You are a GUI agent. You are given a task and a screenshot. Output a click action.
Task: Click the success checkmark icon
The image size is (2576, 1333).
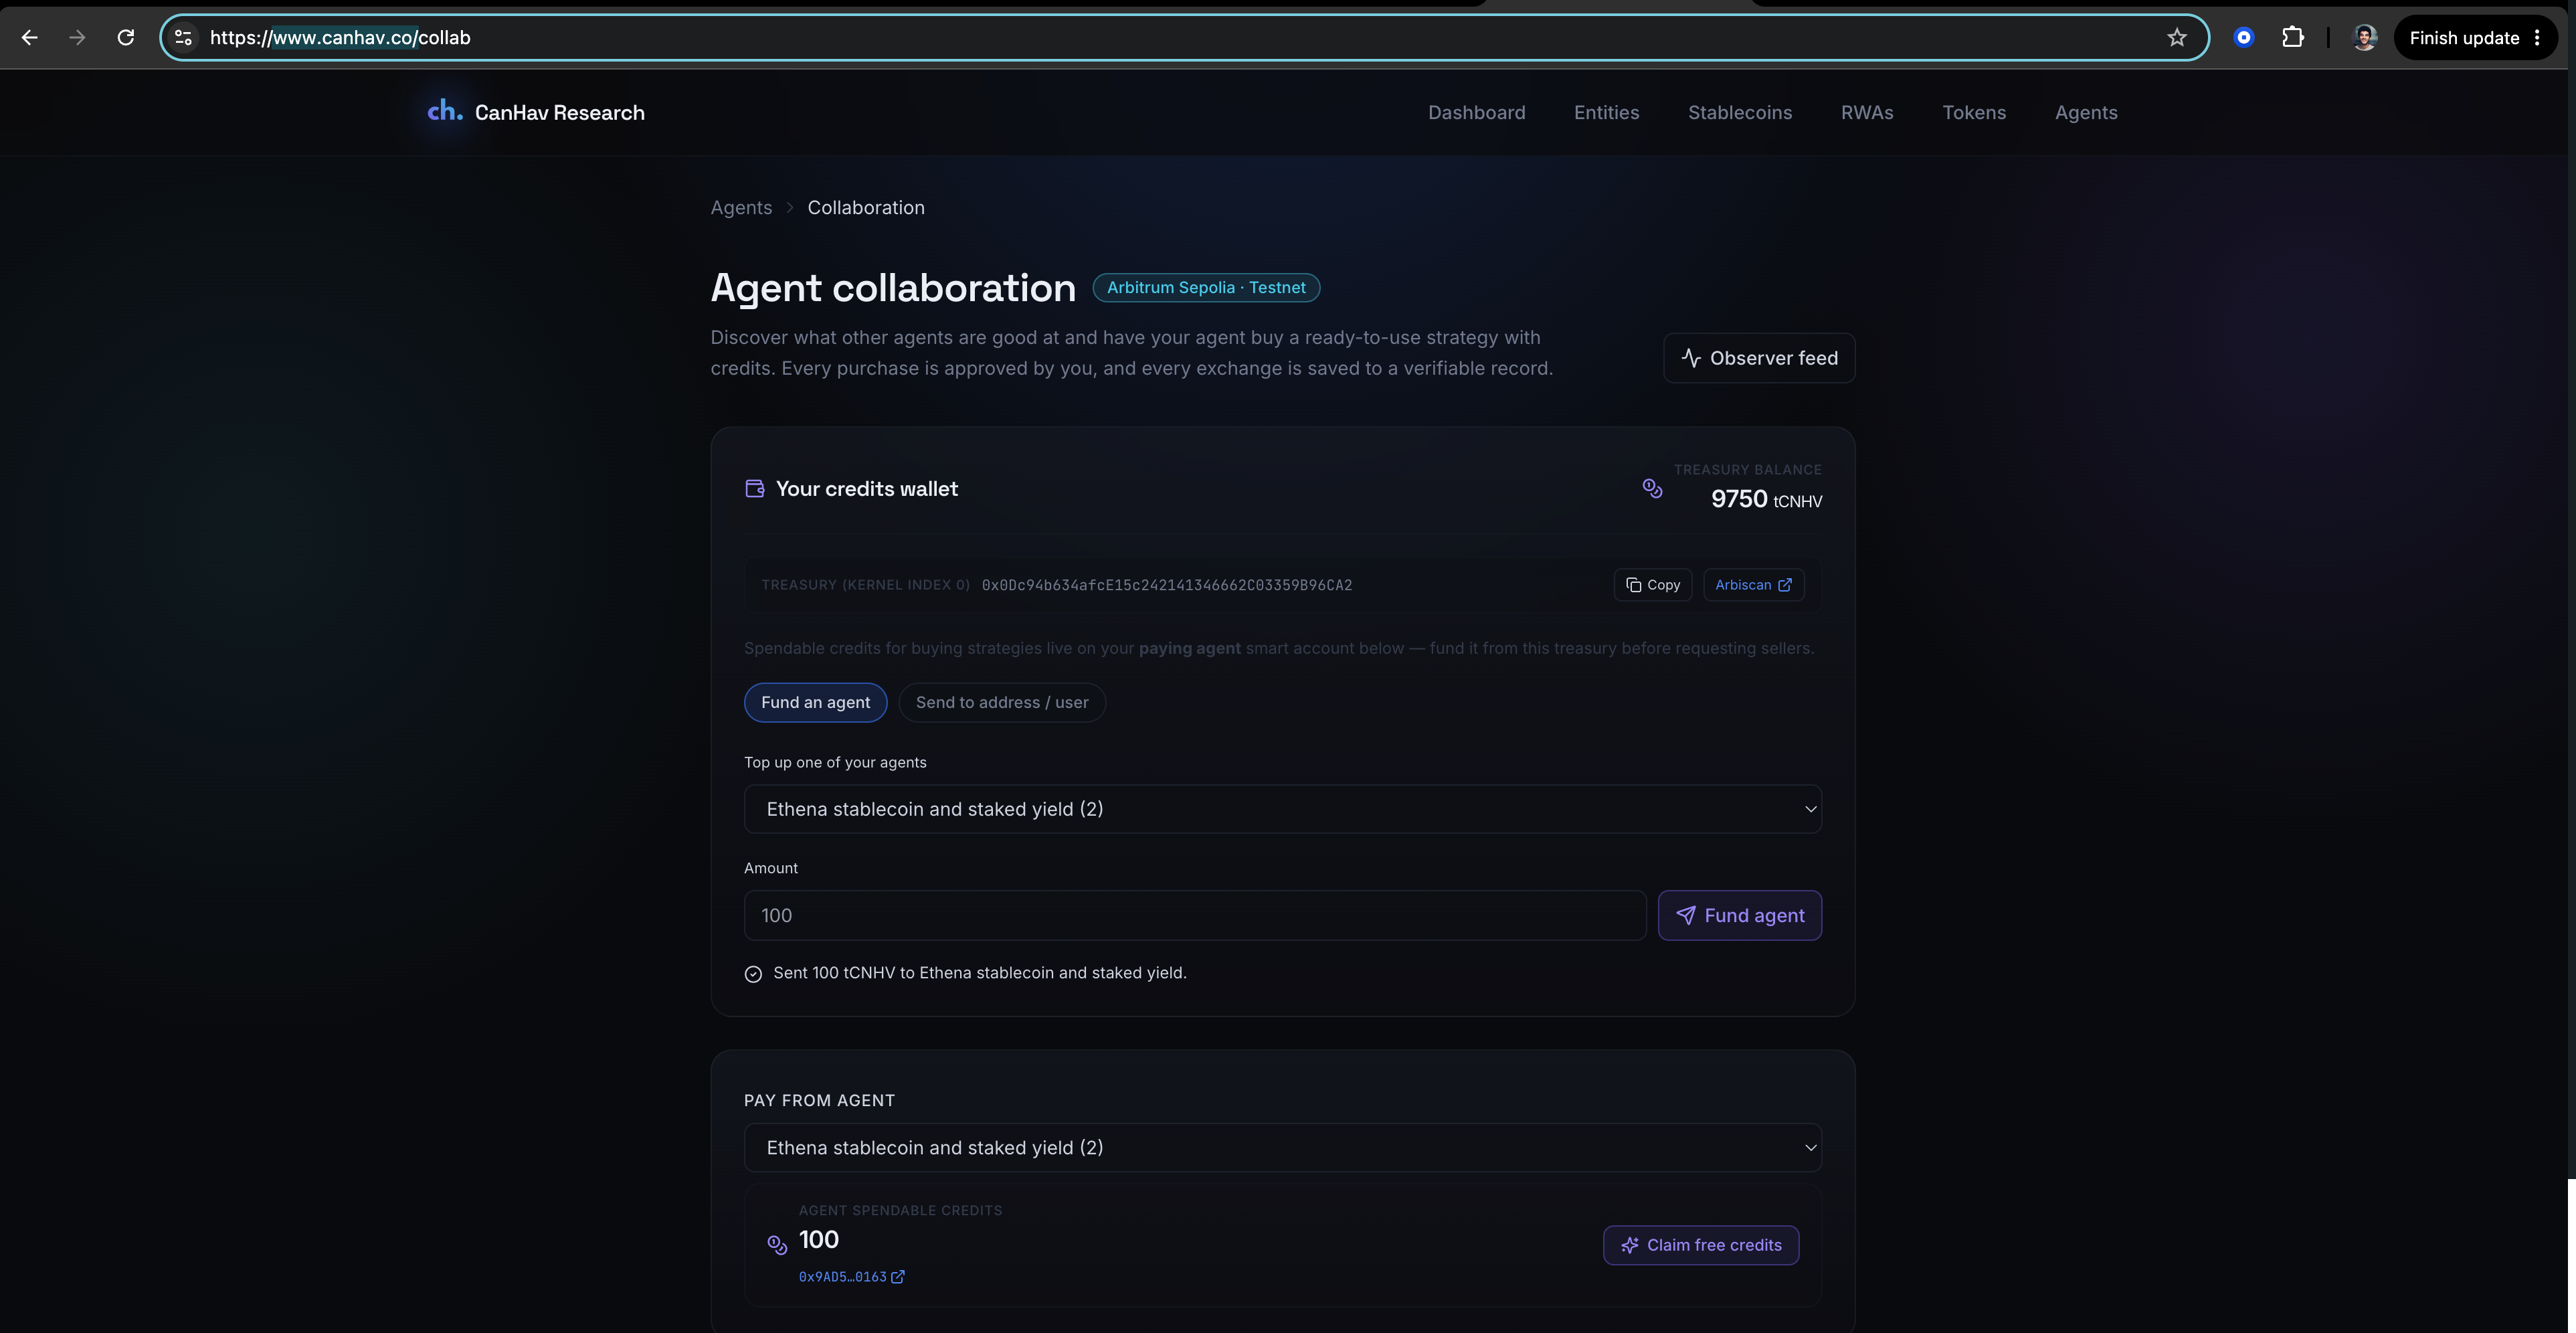pos(753,974)
